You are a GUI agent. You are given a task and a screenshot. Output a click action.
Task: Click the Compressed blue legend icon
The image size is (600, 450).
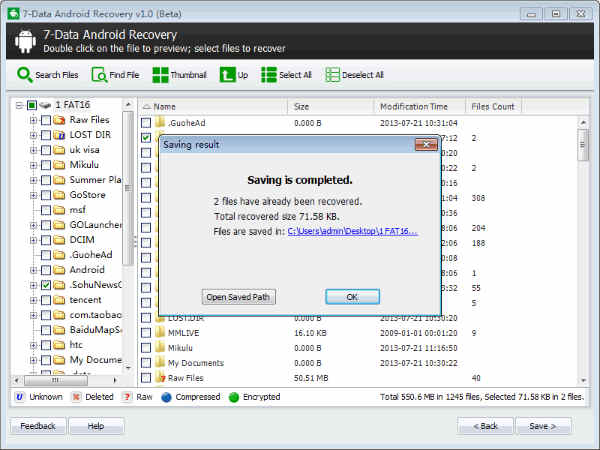coord(166,397)
